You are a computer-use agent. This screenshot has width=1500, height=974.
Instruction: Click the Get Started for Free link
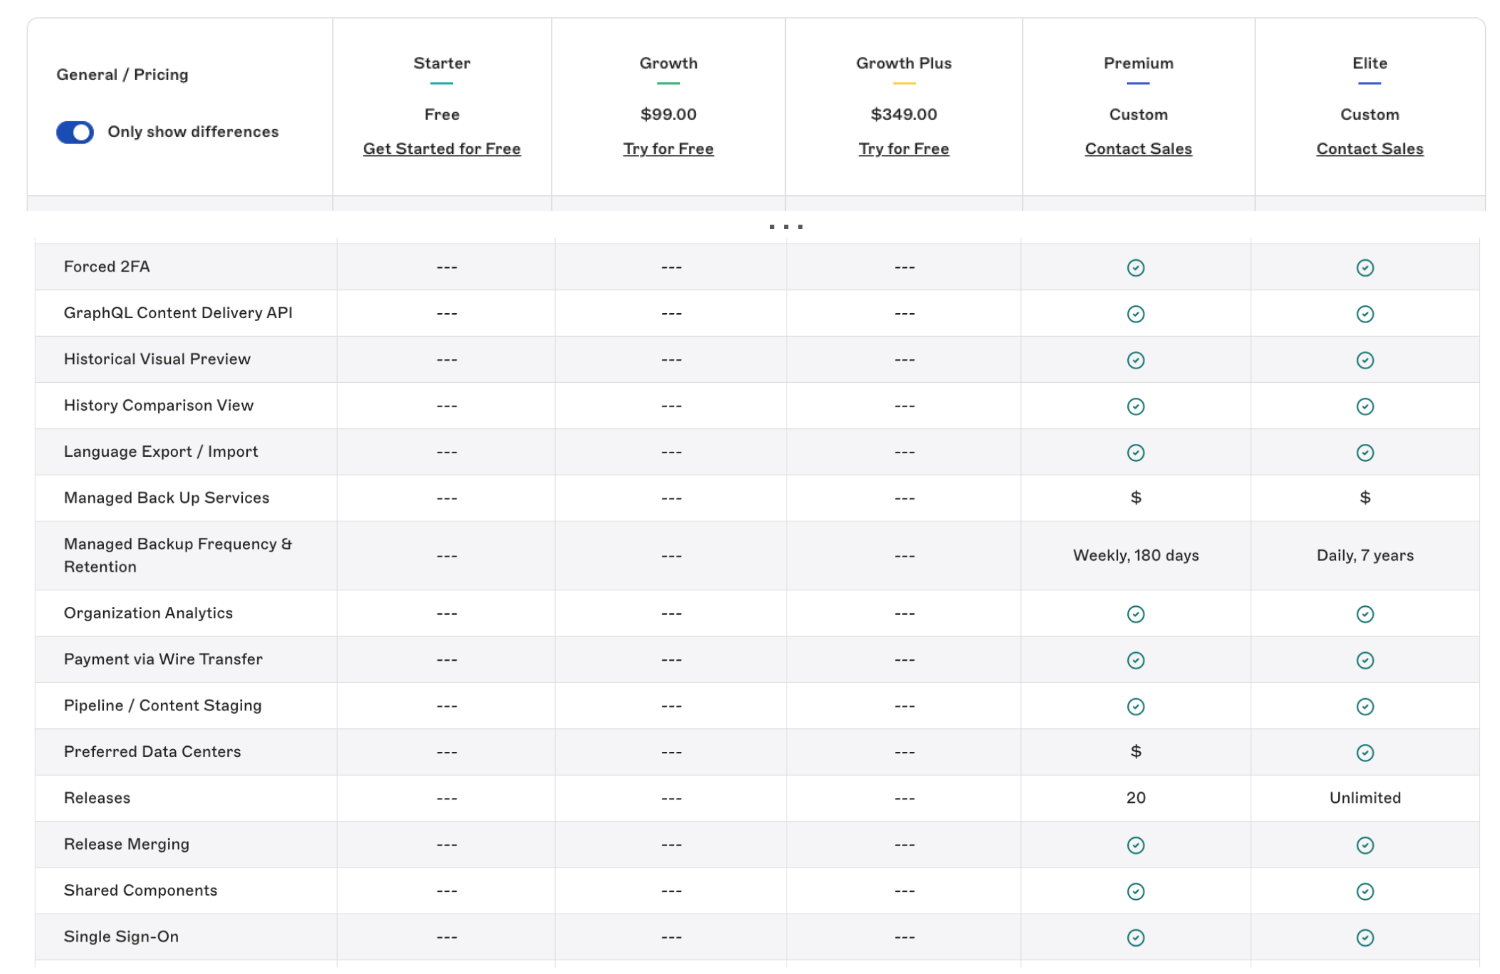pyautogui.click(x=441, y=149)
